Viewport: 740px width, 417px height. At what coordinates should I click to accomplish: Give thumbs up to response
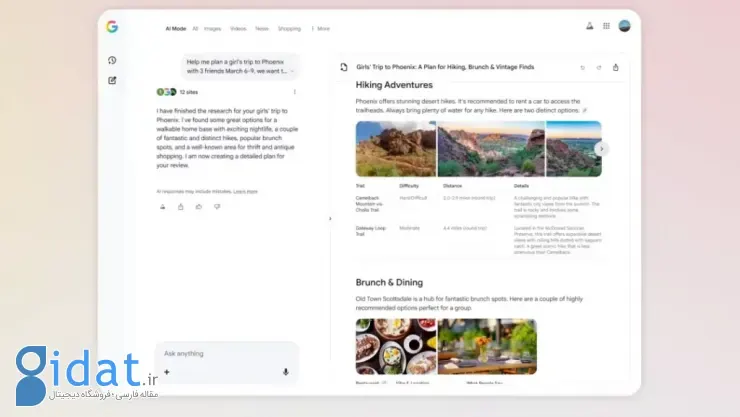(x=199, y=207)
